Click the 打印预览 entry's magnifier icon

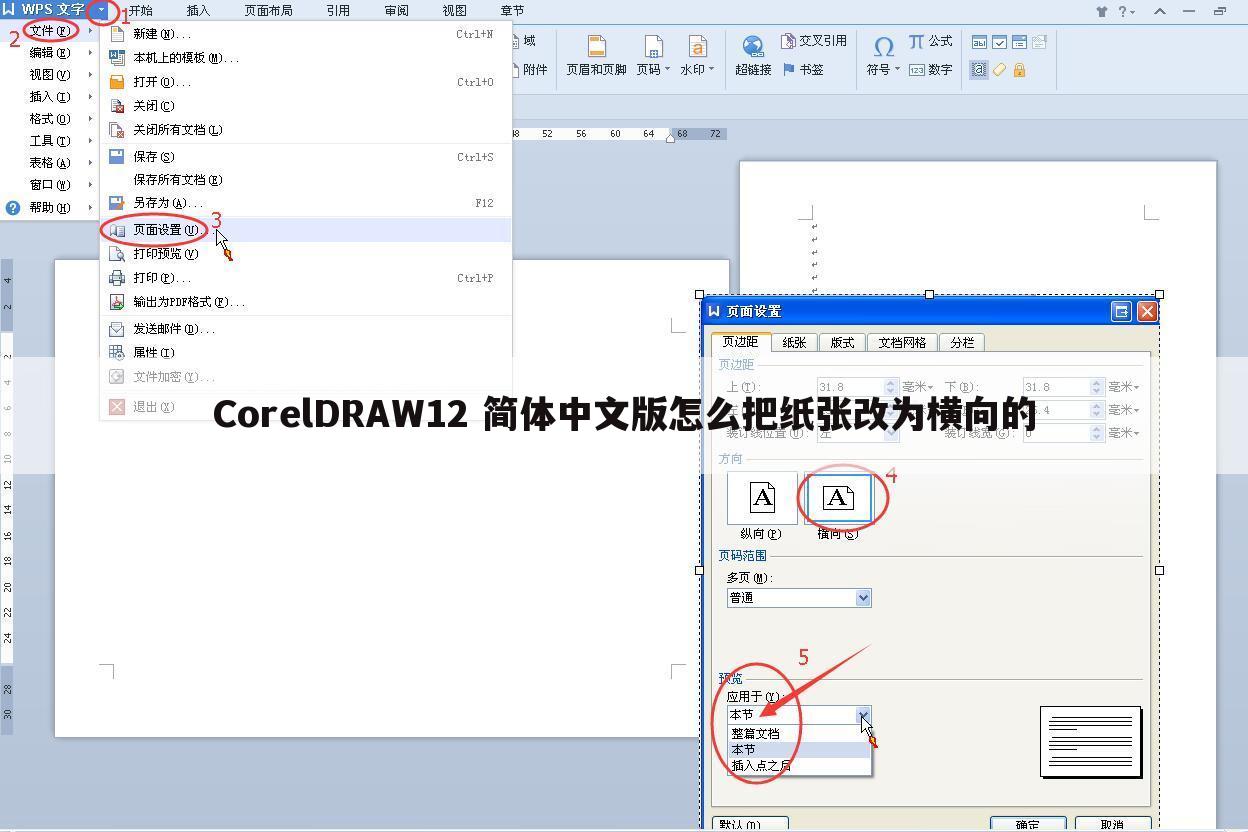tap(117, 254)
